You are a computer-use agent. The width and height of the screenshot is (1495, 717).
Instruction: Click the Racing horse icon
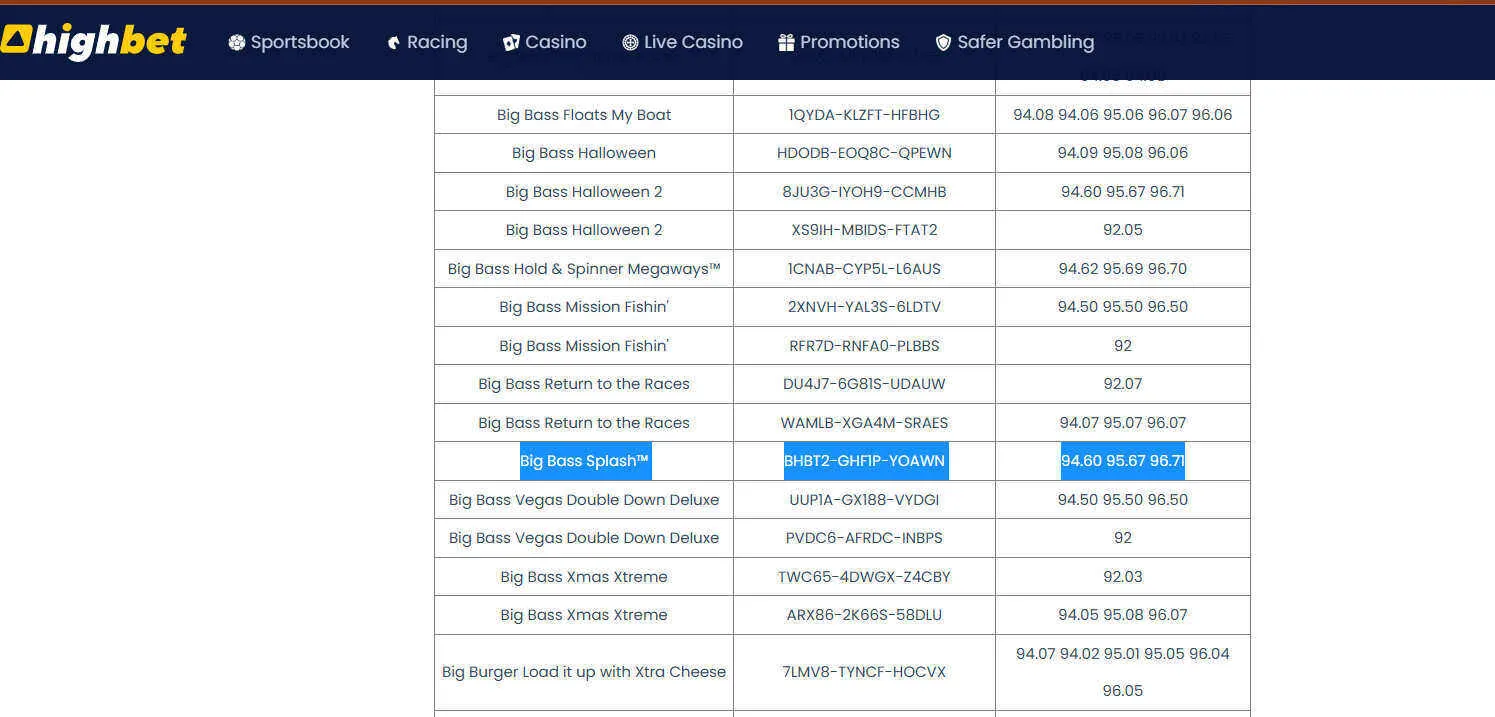point(394,42)
